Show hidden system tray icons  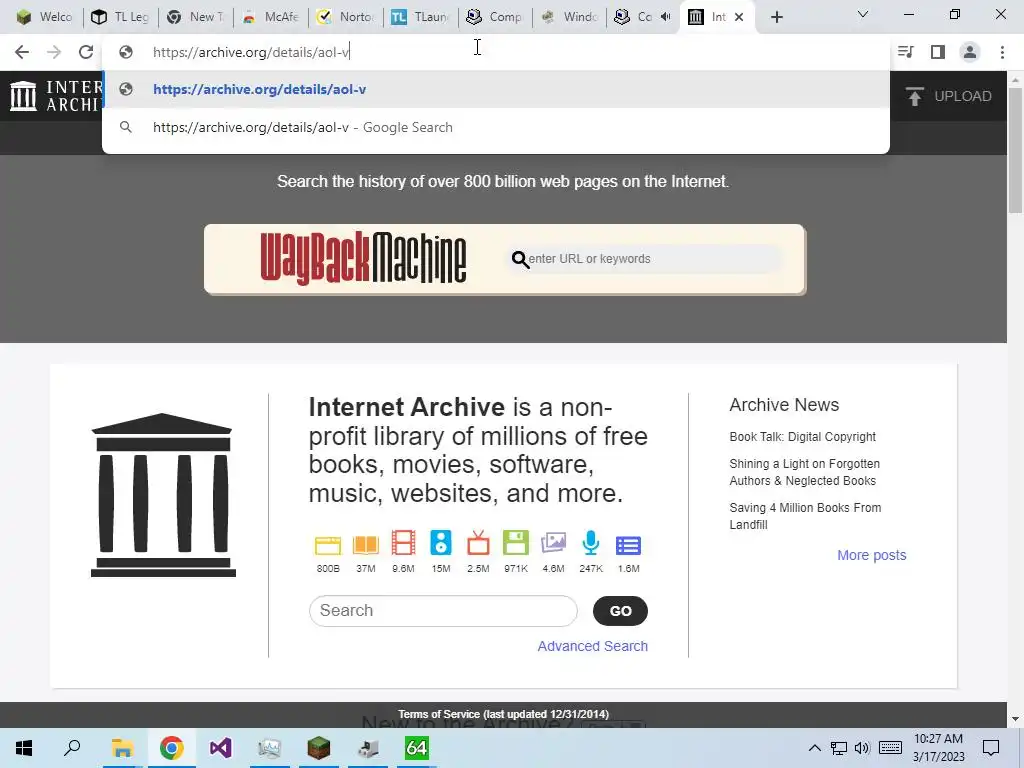(x=814, y=748)
